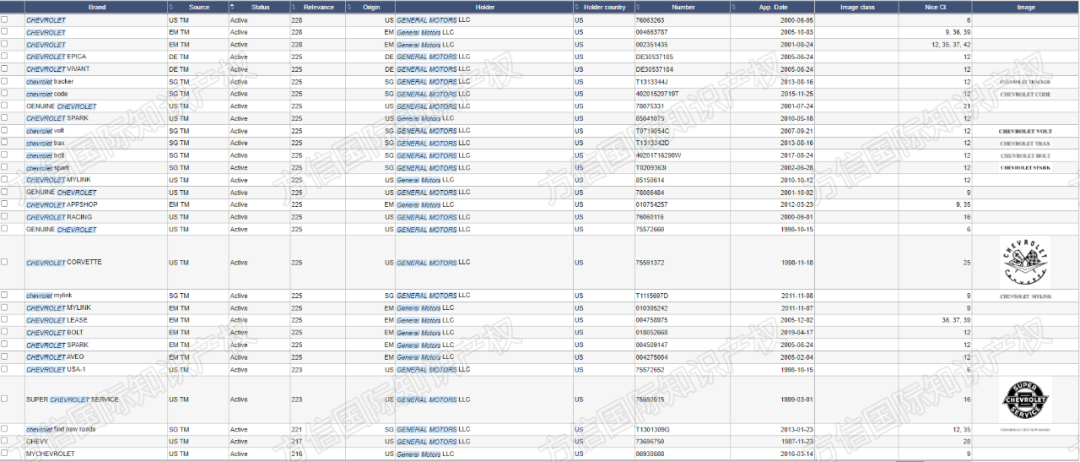Select trademark number T1313344J
The image size is (1080, 462).
click(x=652, y=81)
